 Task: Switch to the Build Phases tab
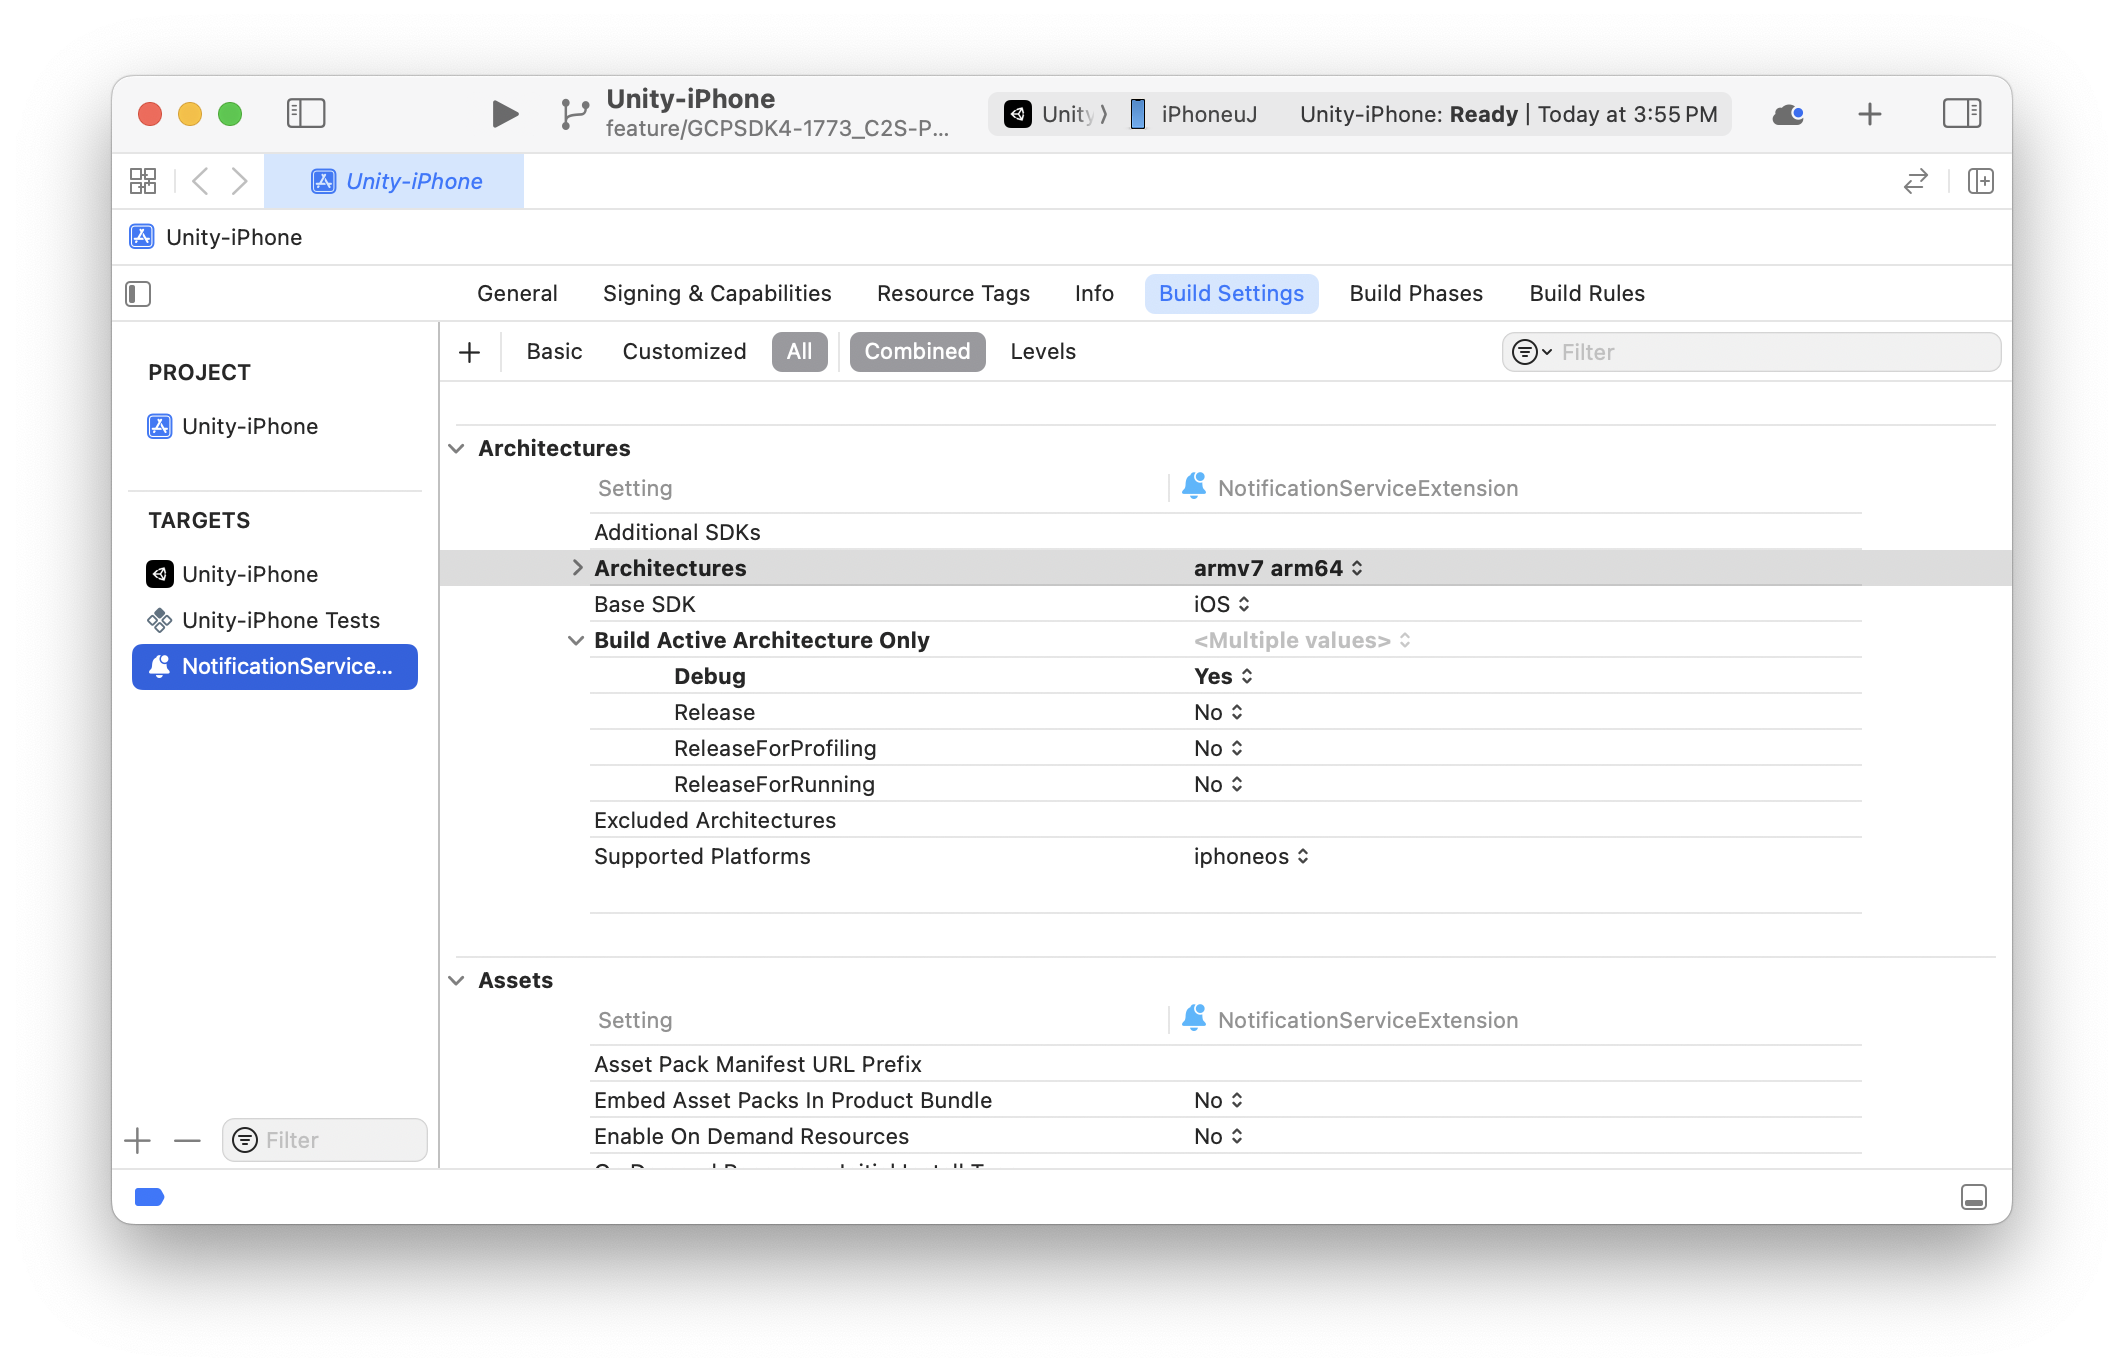point(1415,294)
